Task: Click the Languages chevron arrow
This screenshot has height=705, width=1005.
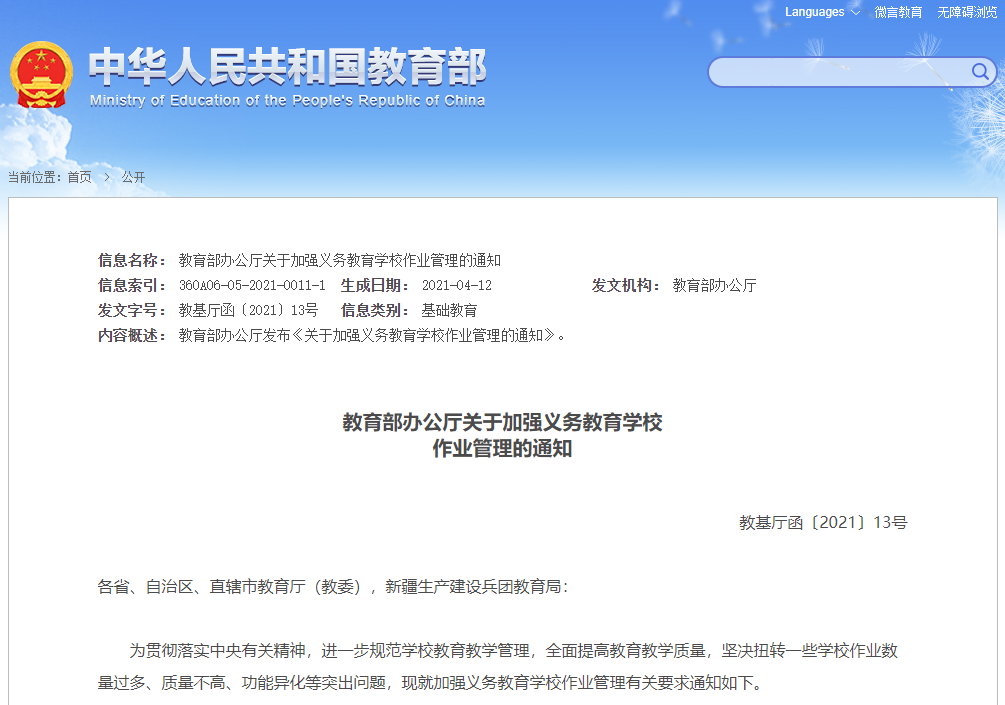Action: (x=854, y=12)
